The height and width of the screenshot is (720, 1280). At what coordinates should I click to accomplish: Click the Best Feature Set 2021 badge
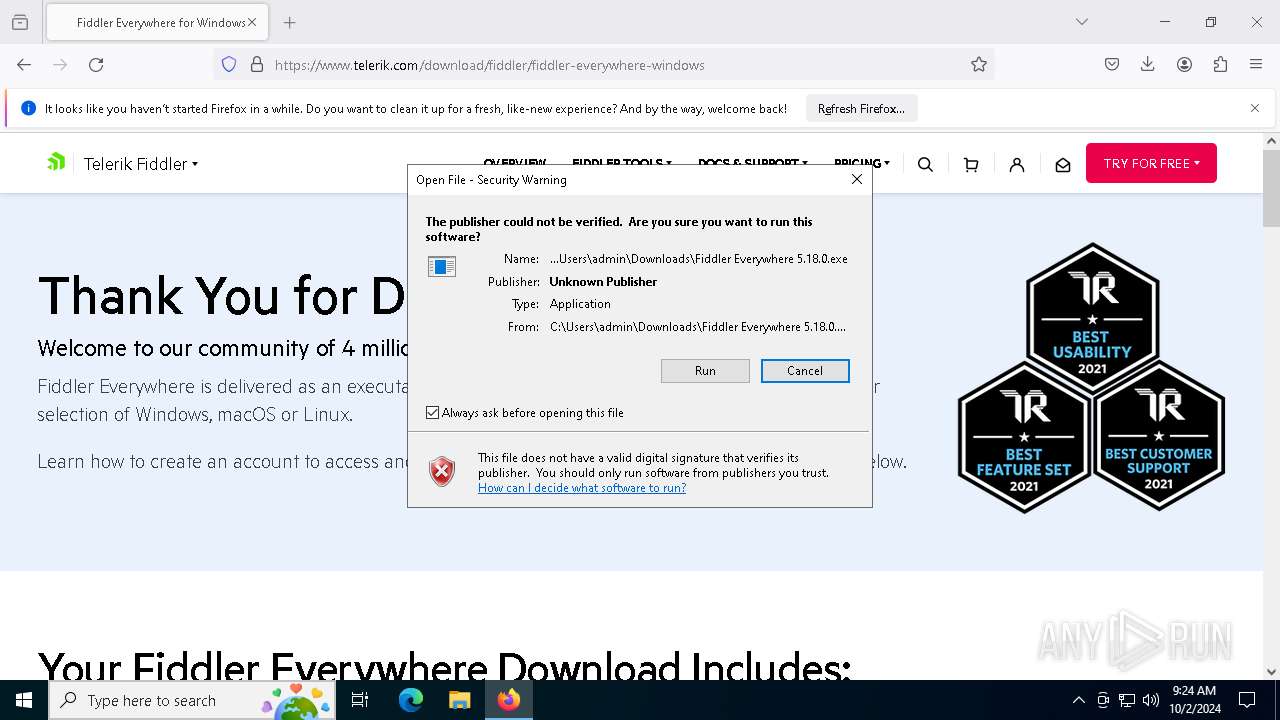coord(1024,437)
